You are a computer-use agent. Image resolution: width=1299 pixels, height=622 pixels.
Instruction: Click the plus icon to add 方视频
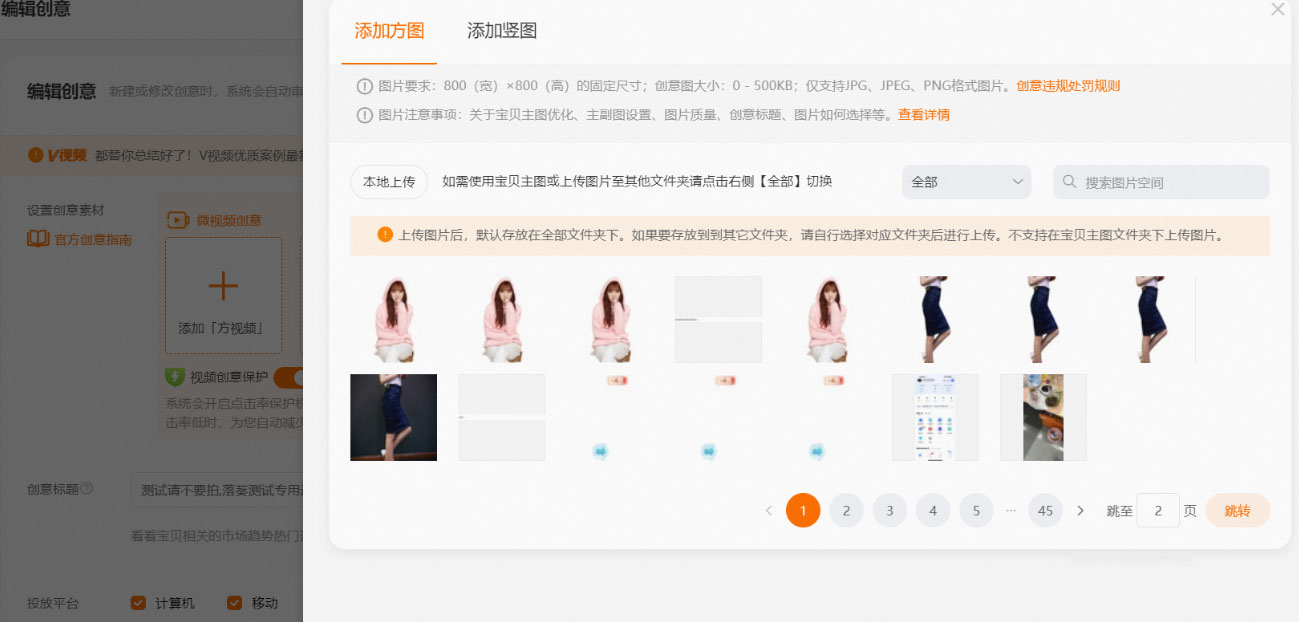pyautogui.click(x=222, y=285)
